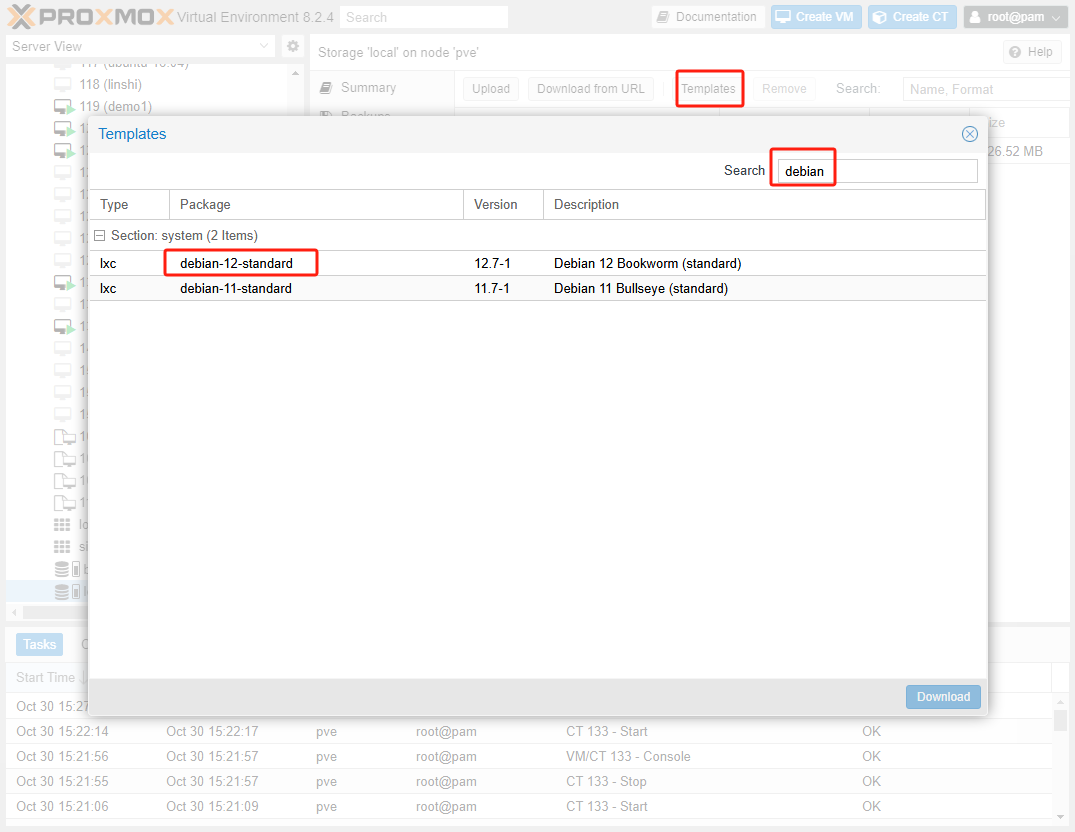Switch to the Tasks tab

coord(39,644)
